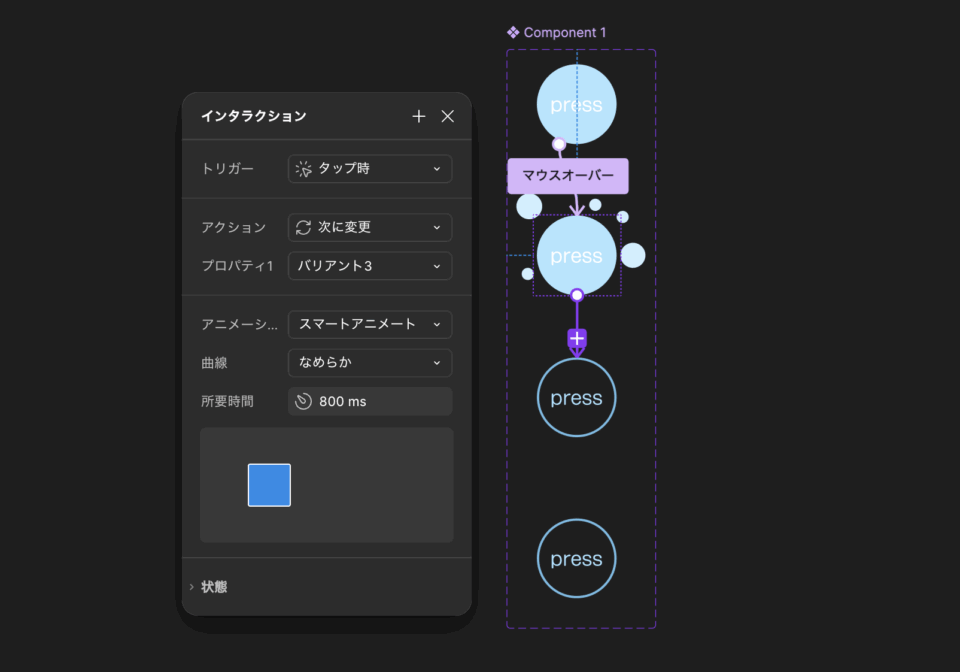Click the connection node below the second press circle

point(577,295)
